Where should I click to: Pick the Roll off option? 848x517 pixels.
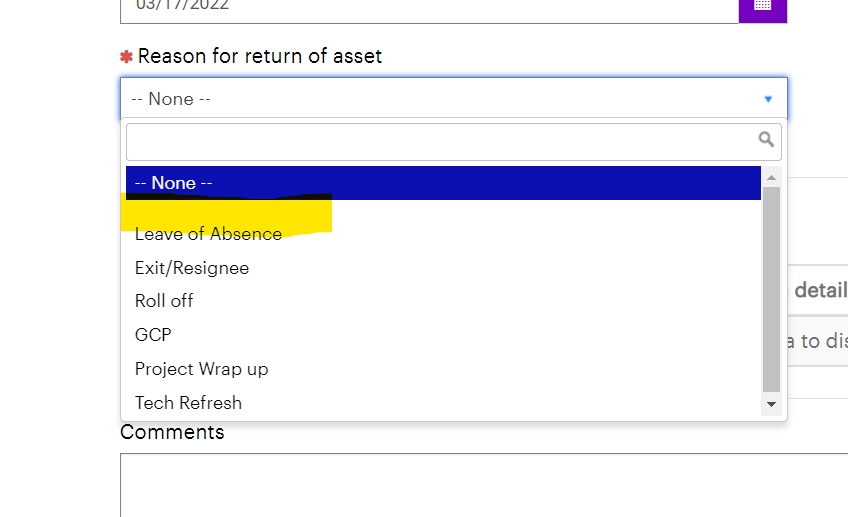click(164, 301)
